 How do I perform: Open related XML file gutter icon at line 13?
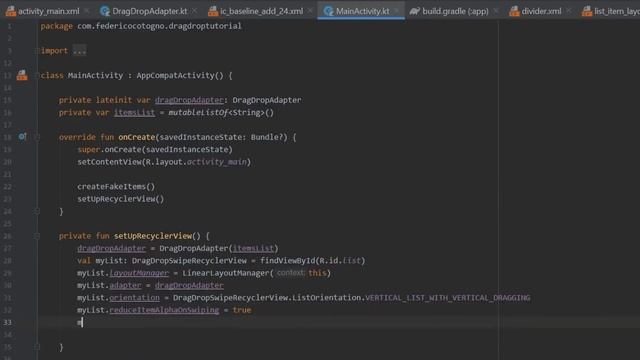coord(22,76)
